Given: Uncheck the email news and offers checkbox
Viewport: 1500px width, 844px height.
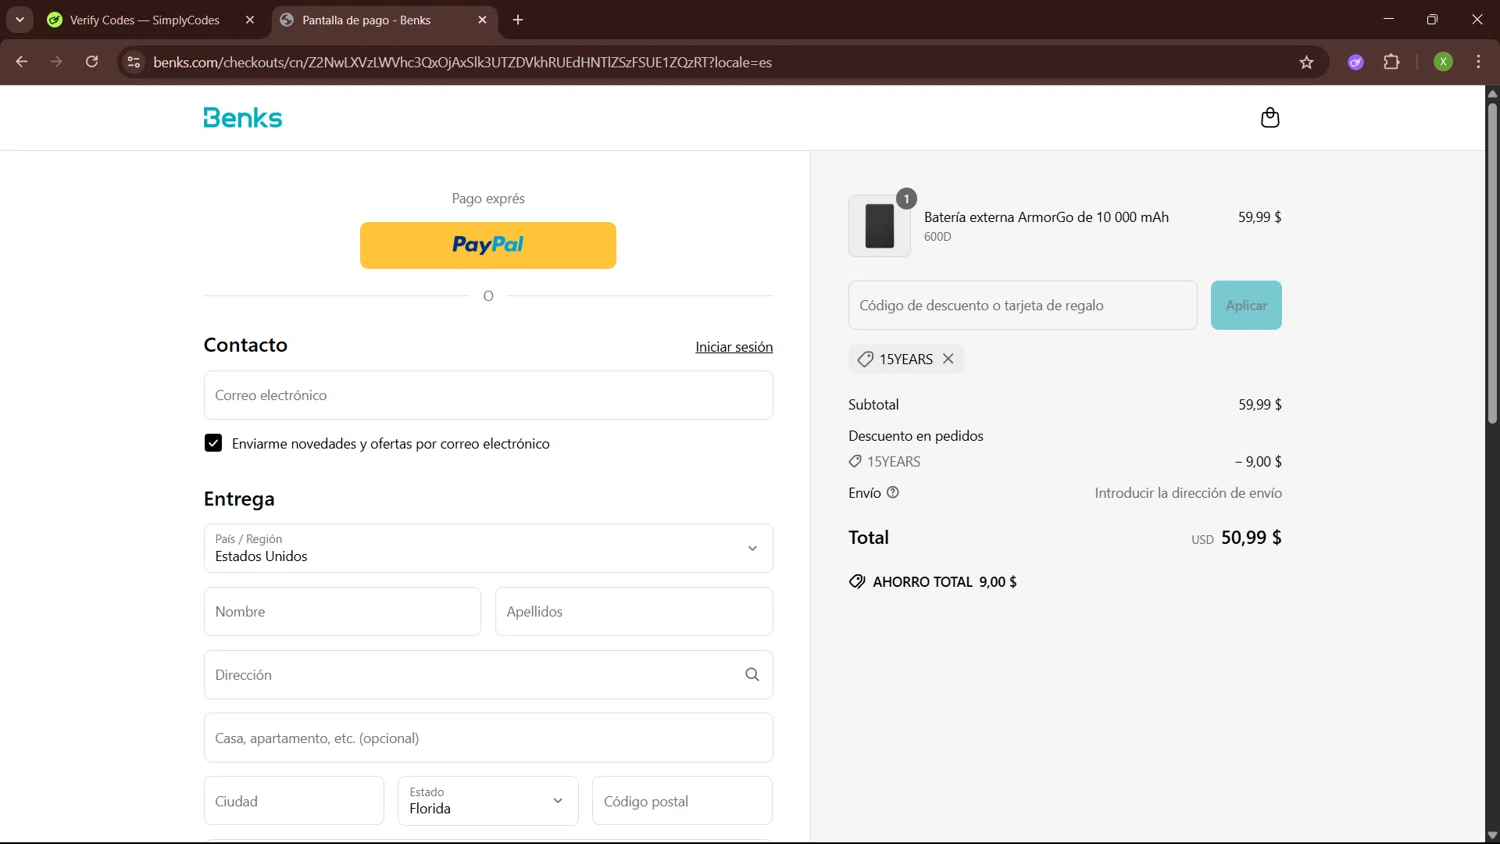Looking at the screenshot, I should 213,443.
